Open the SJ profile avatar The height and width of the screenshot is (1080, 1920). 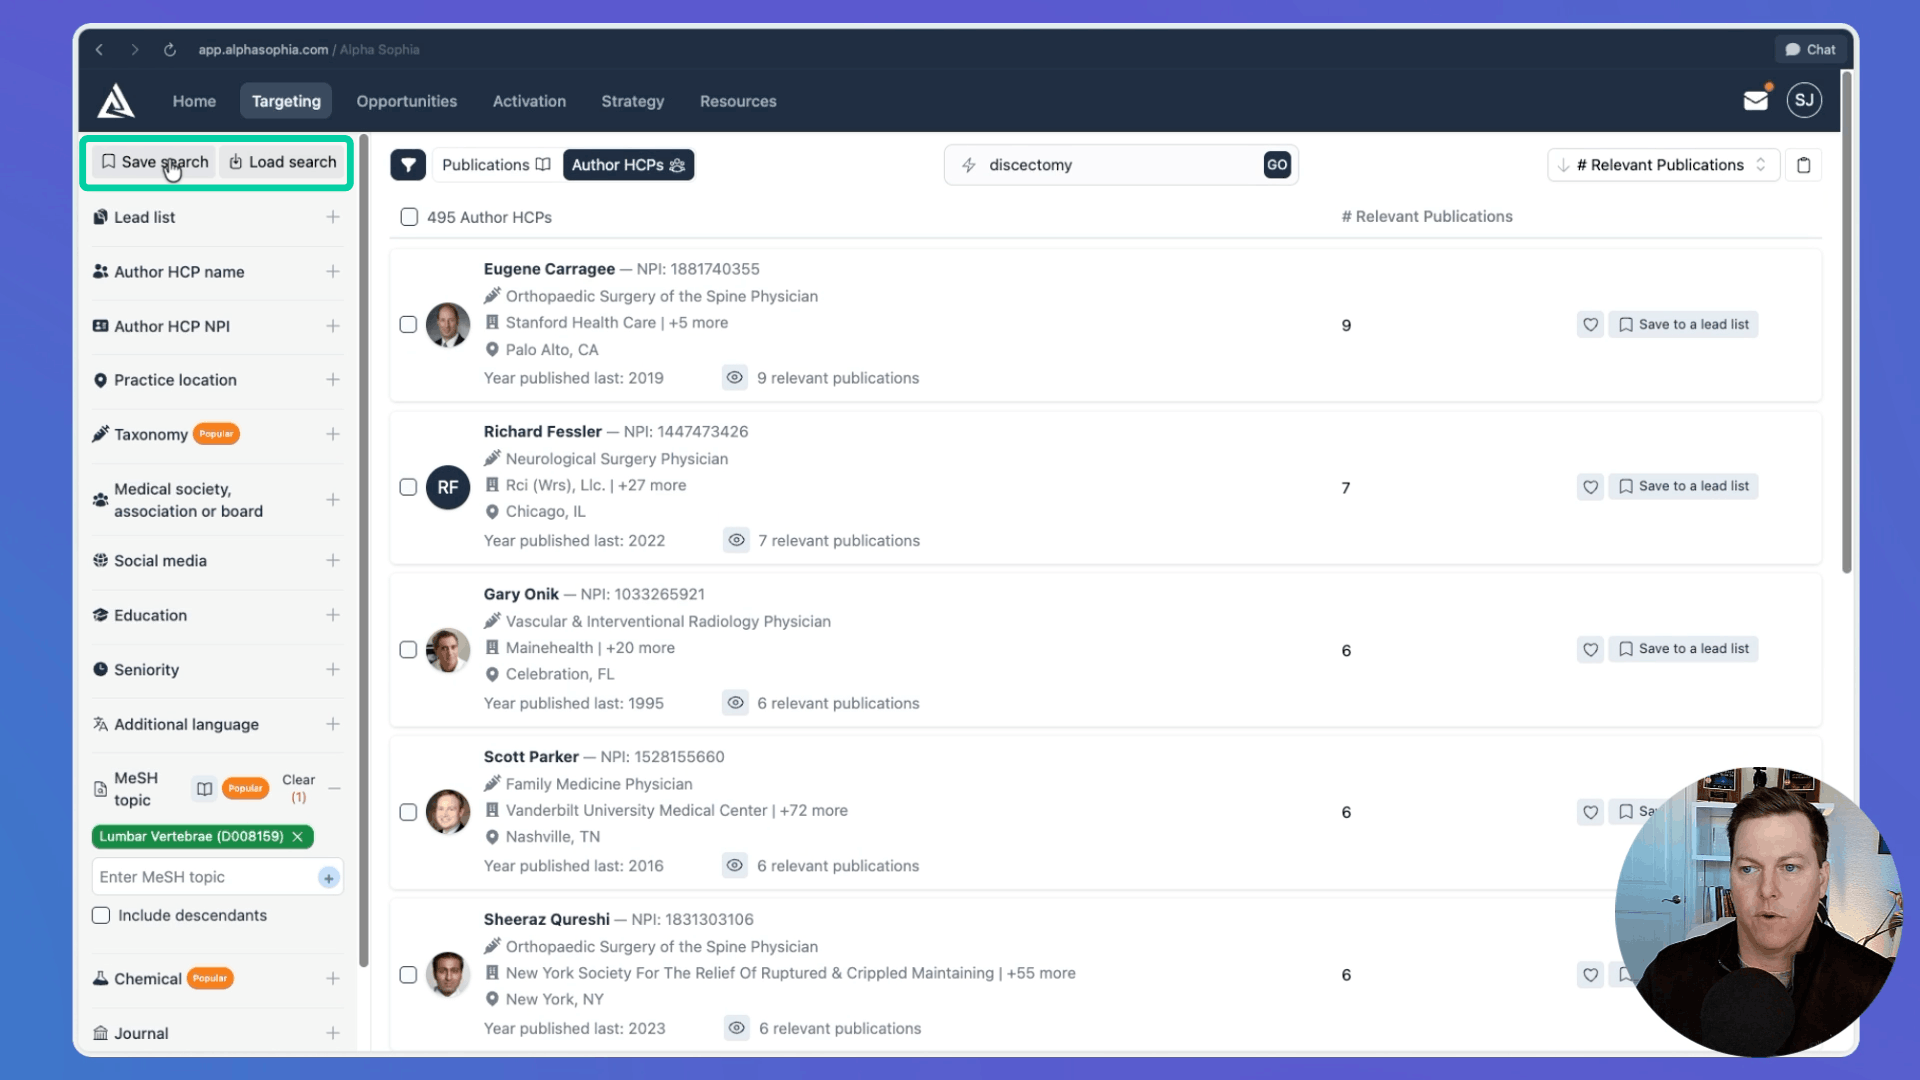click(1804, 100)
